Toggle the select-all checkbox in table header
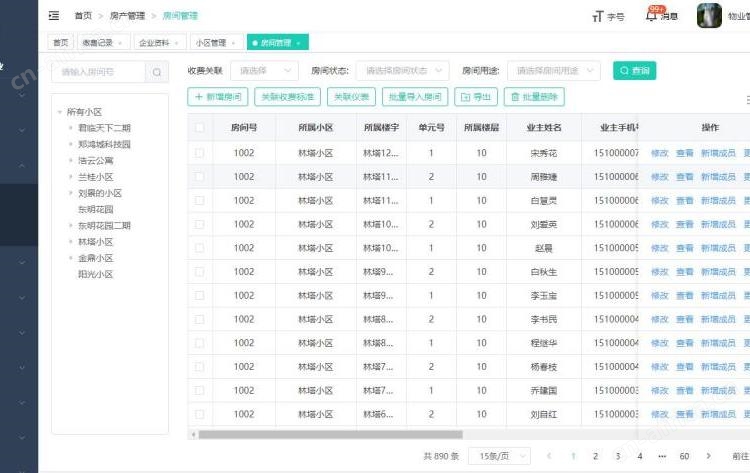The image size is (750, 473). pyautogui.click(x=200, y=128)
